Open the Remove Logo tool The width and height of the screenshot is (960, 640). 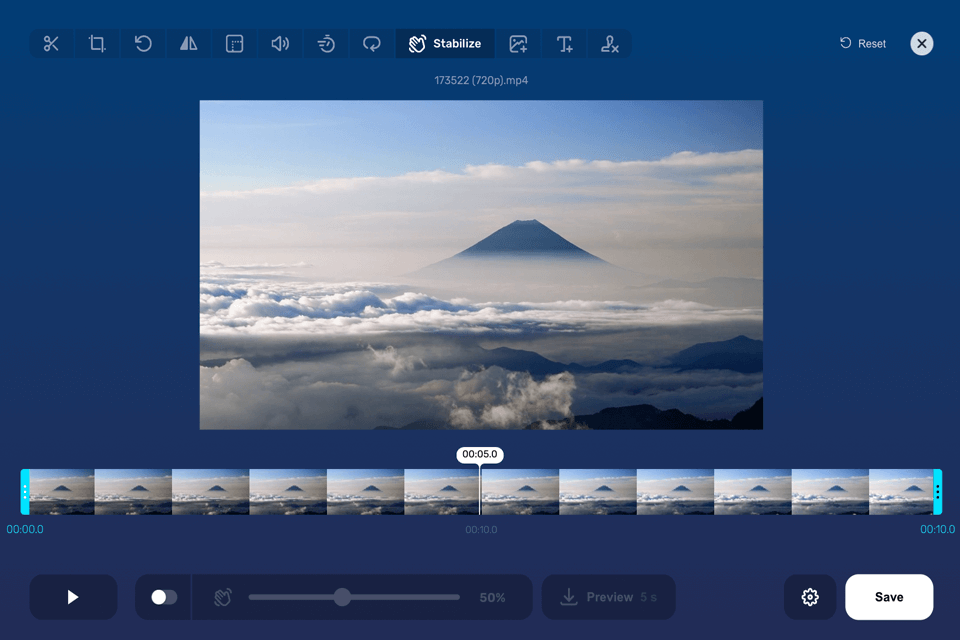coord(610,43)
